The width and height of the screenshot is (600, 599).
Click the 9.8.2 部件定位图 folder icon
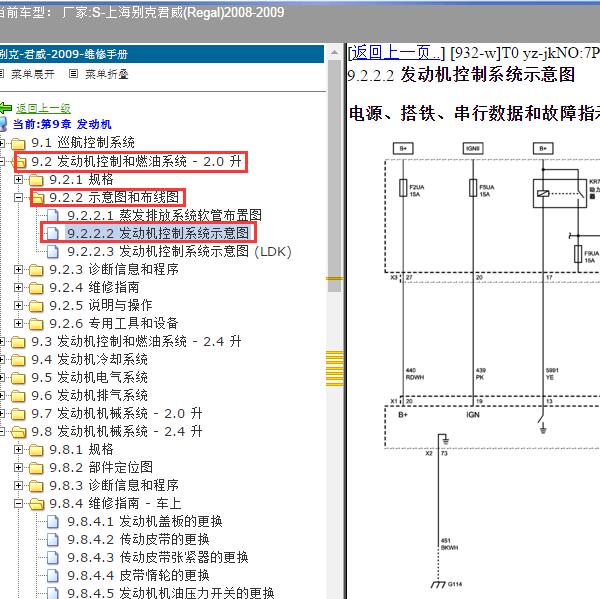click(x=36, y=467)
